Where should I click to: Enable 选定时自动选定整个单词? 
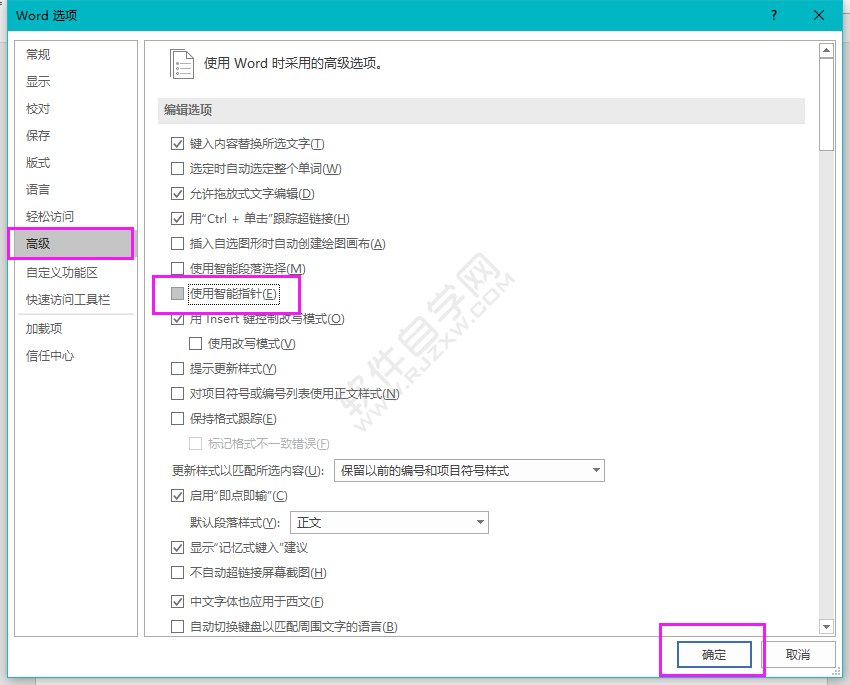coord(177,168)
